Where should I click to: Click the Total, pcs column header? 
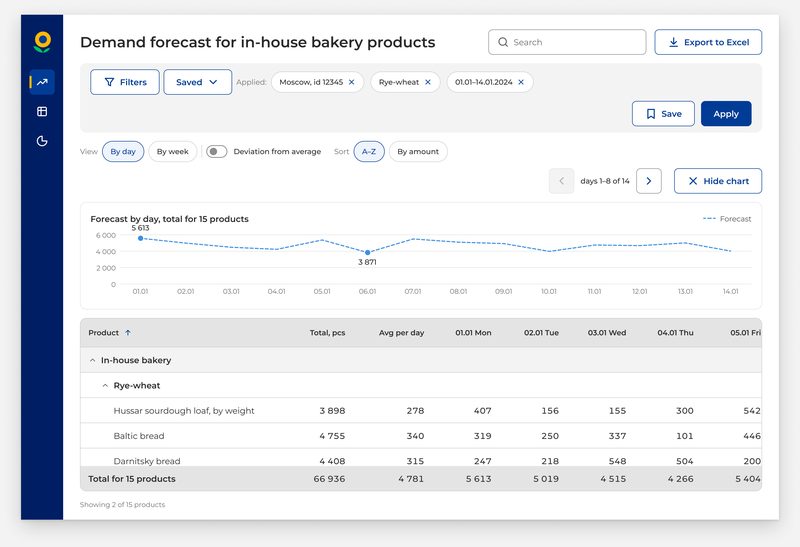pos(328,333)
